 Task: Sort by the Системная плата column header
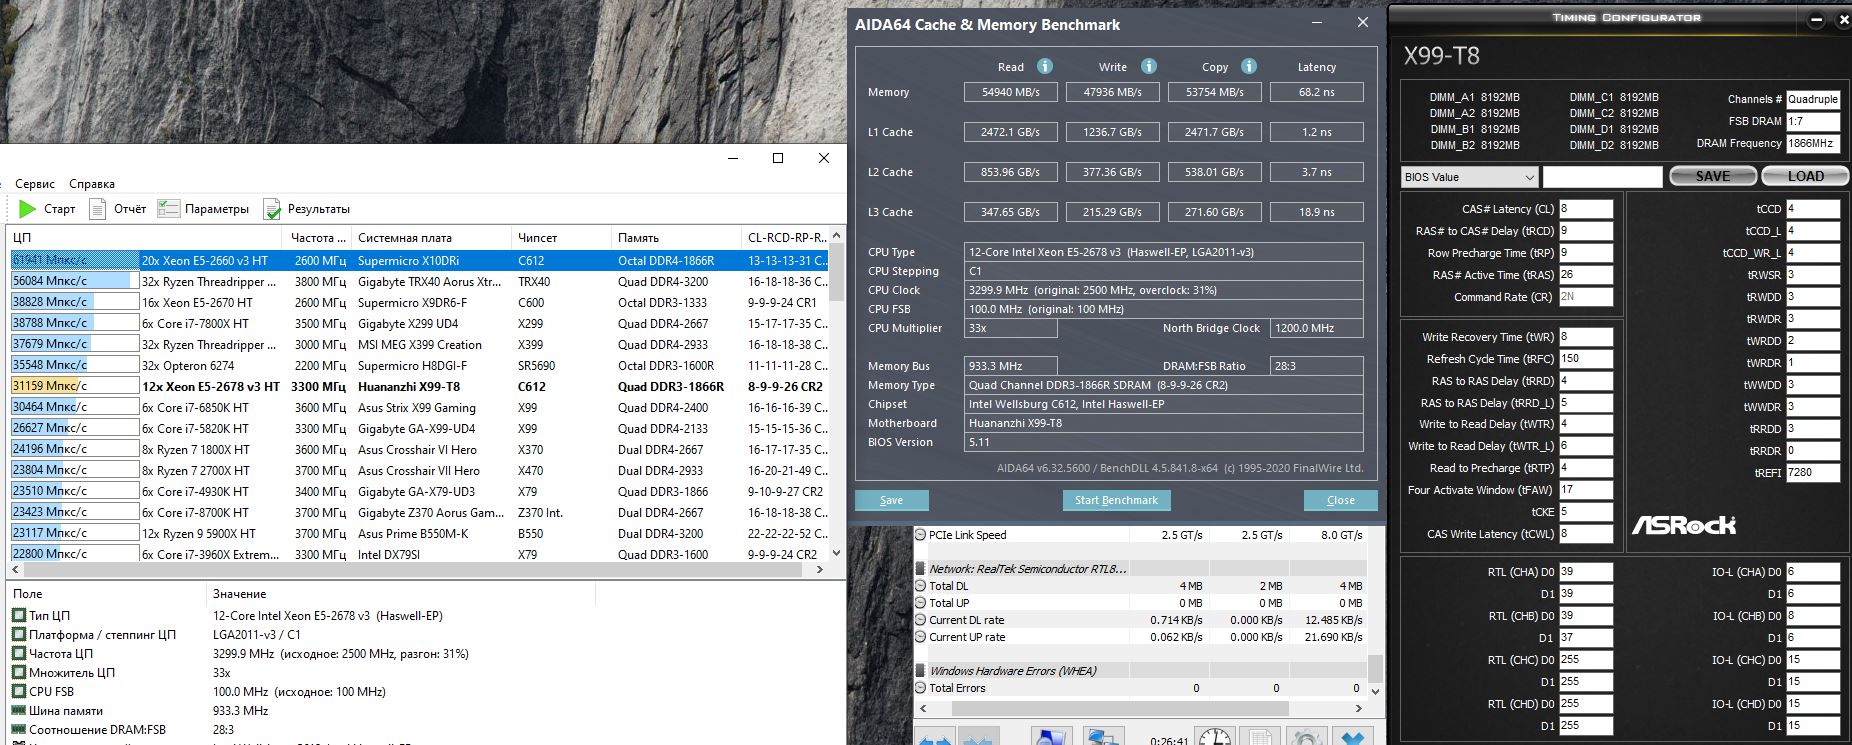431,238
